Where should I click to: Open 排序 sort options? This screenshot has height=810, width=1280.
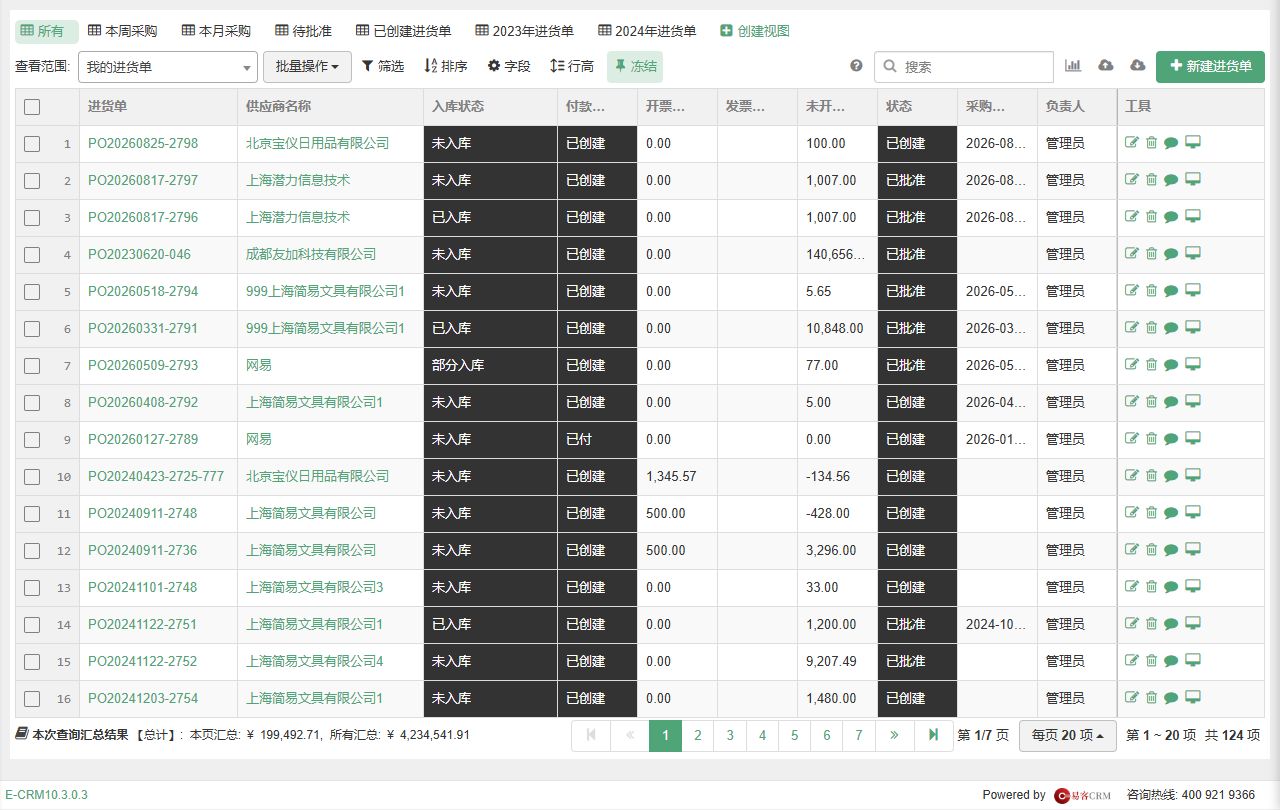point(446,66)
